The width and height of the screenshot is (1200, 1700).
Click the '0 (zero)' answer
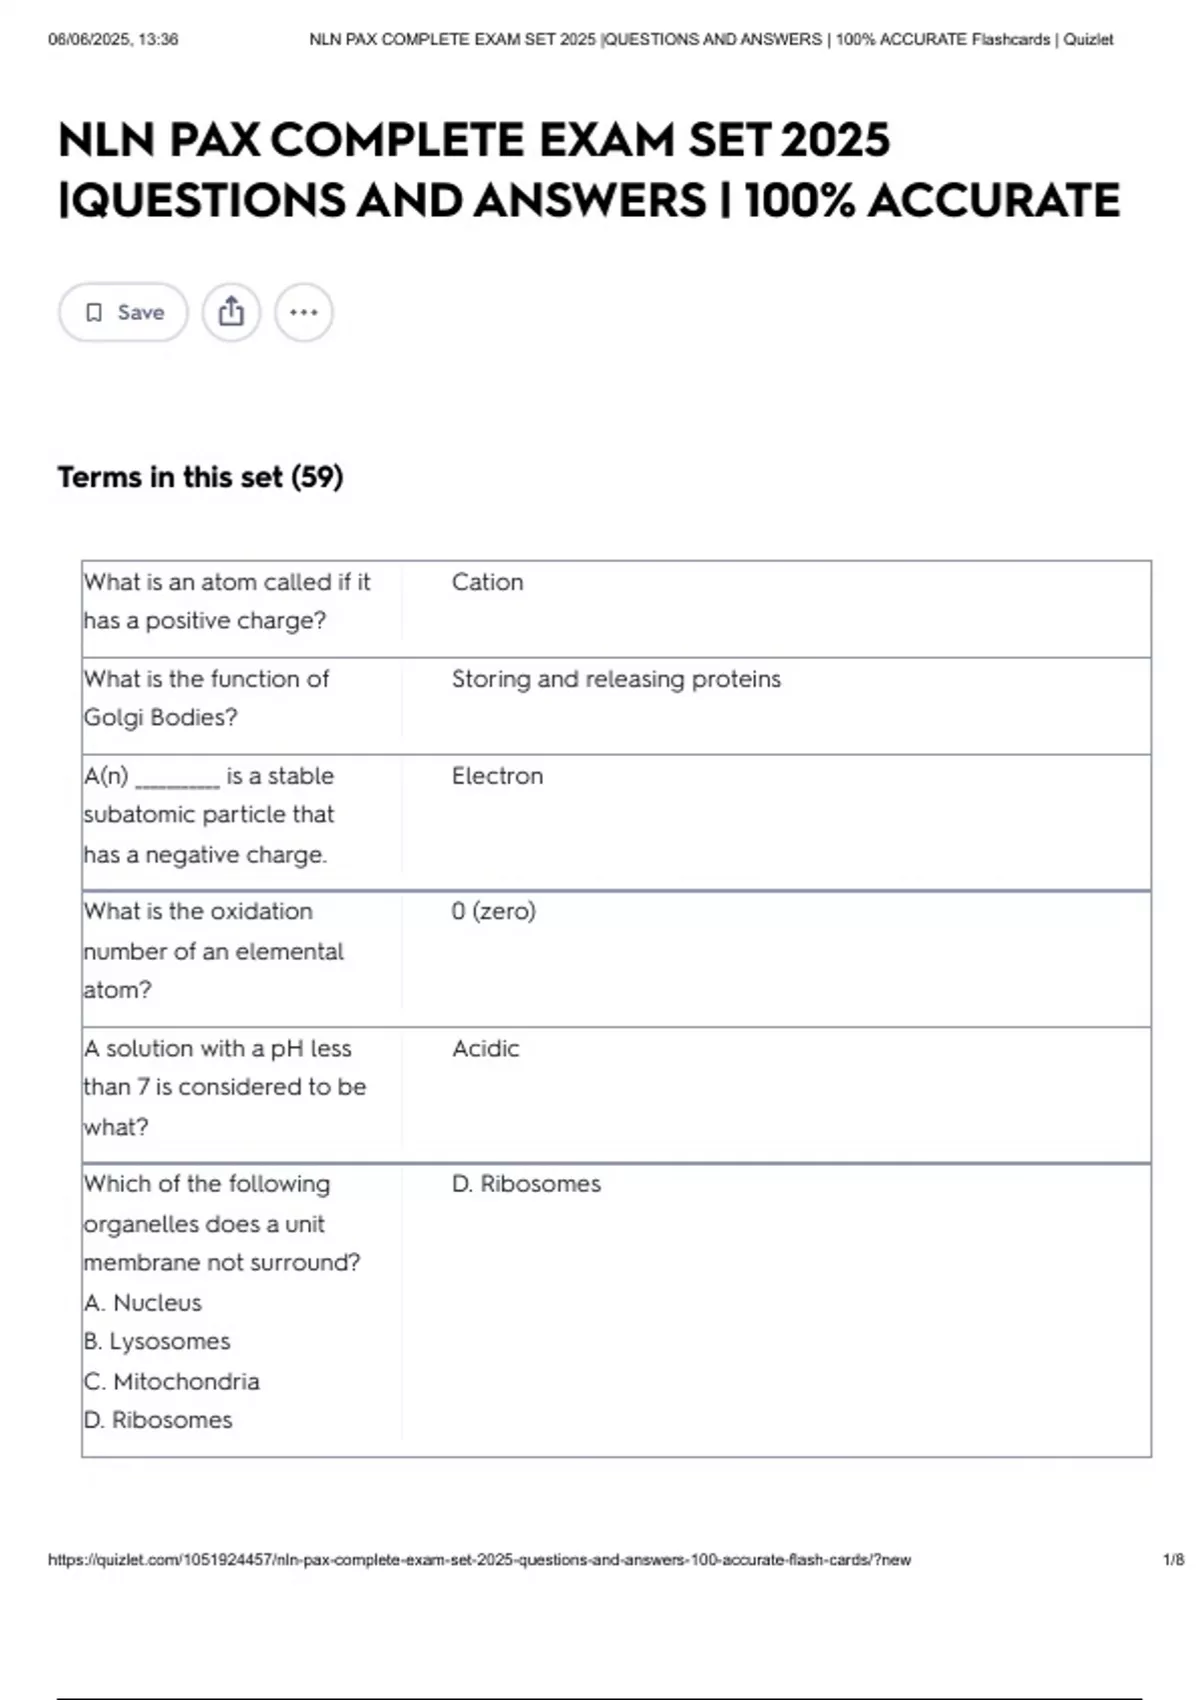click(493, 911)
